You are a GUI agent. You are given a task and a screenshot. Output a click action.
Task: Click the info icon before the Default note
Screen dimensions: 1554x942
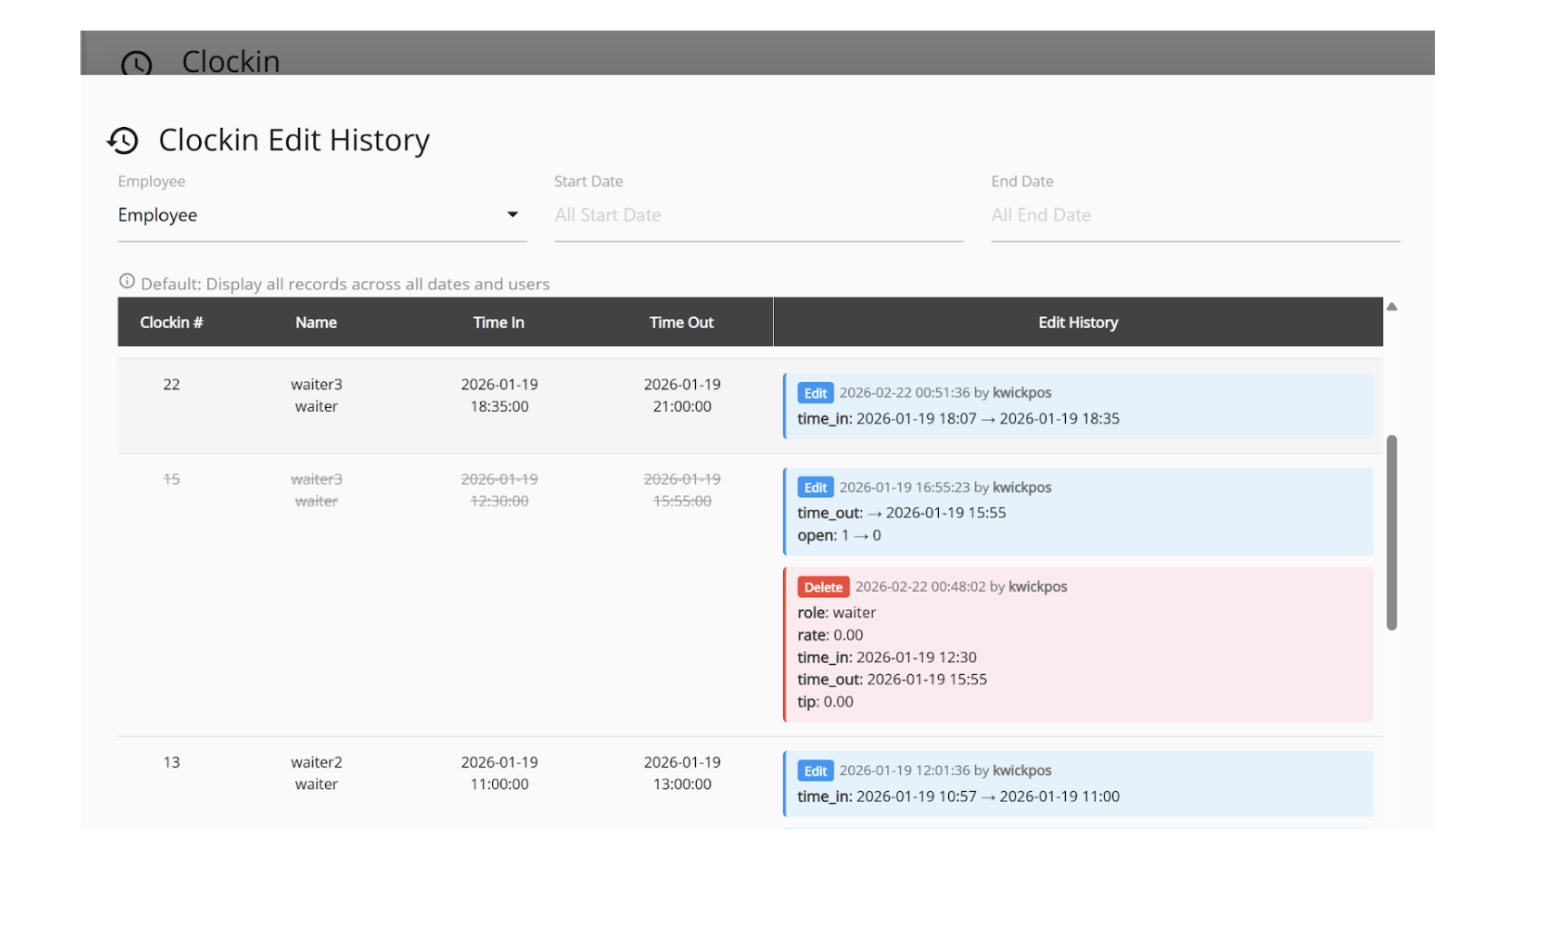(127, 282)
